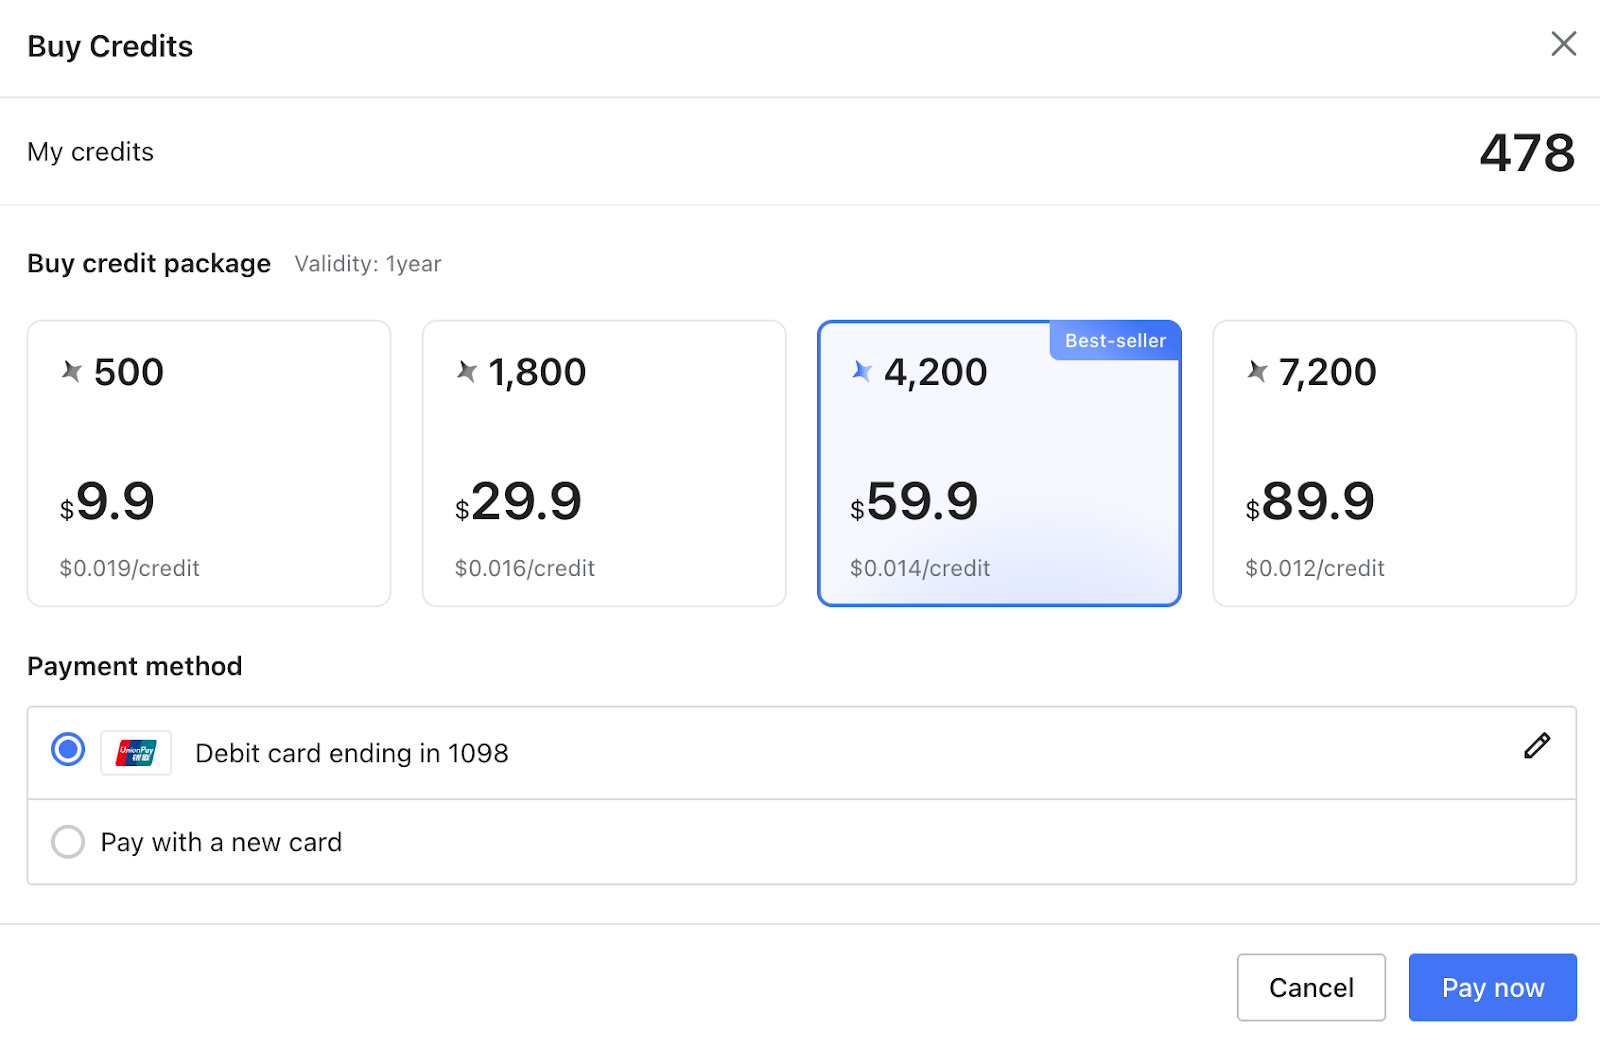
Task: Edit the saved debit card with pencil icon
Action: [x=1537, y=746]
